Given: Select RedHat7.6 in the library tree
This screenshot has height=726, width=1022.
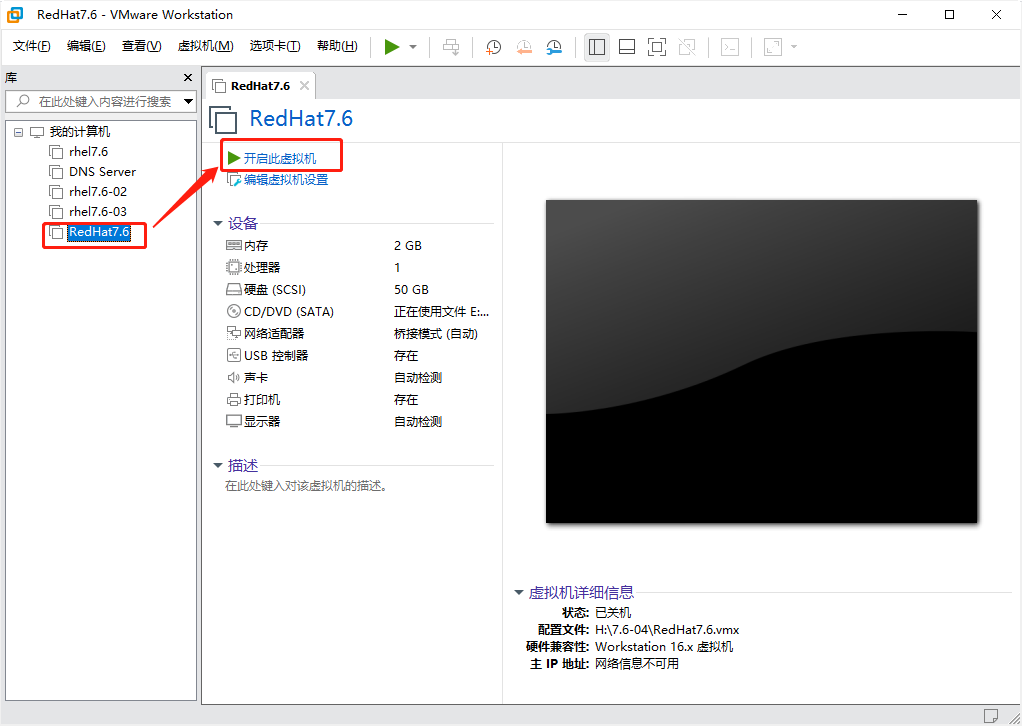Looking at the screenshot, I should tap(99, 232).
